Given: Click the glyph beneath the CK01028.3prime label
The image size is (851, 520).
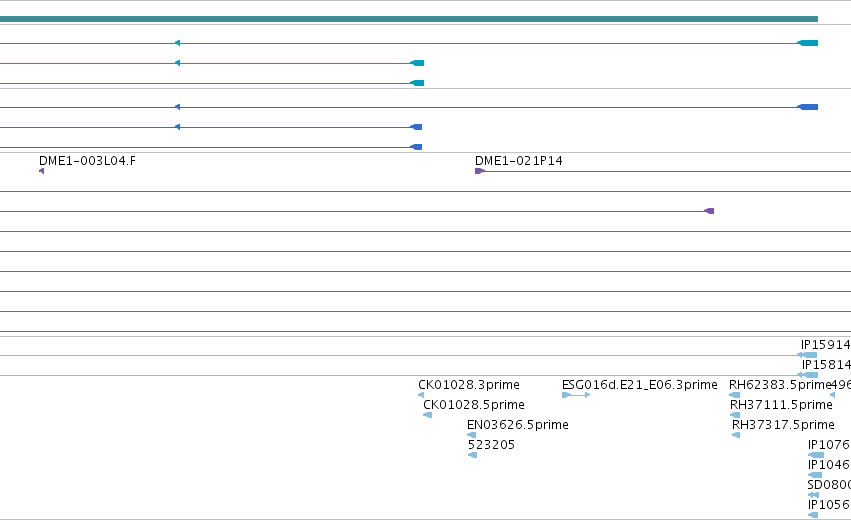Looking at the screenshot, I should point(421,395).
